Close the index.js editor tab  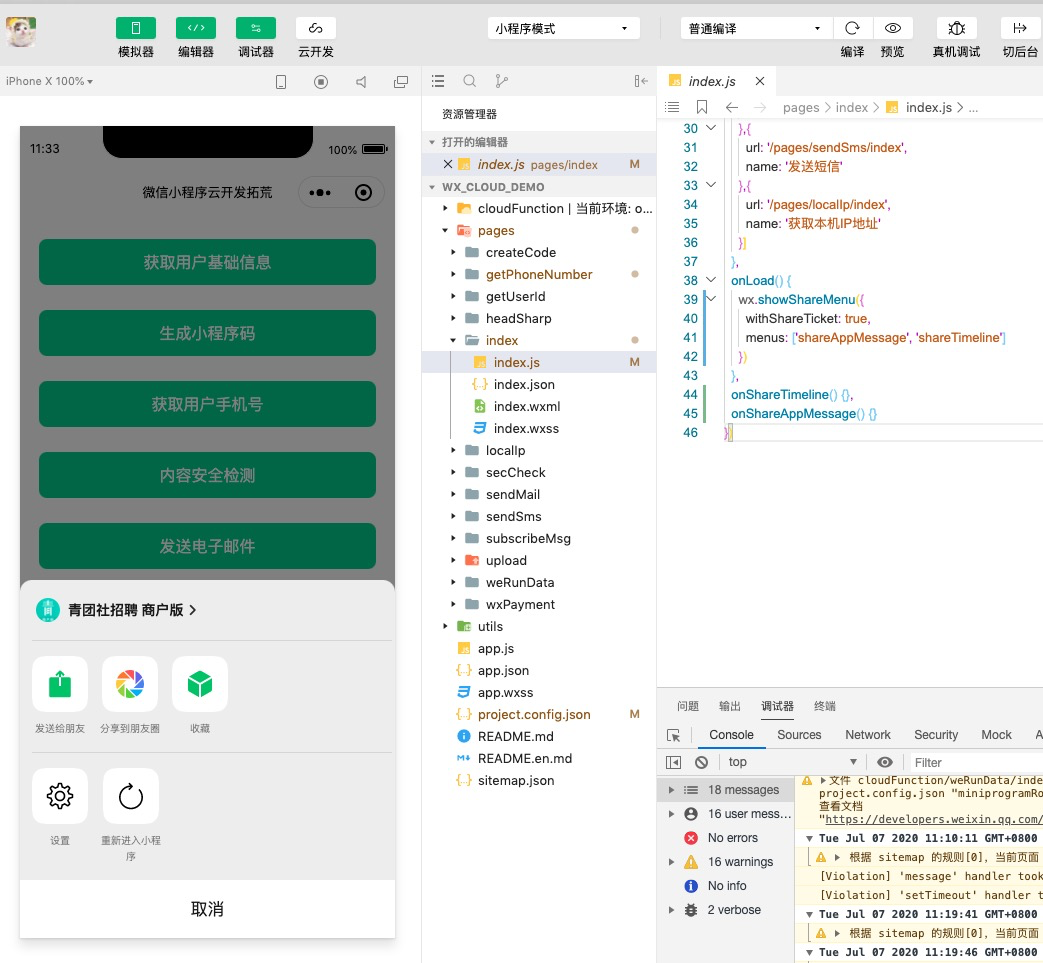click(x=760, y=81)
